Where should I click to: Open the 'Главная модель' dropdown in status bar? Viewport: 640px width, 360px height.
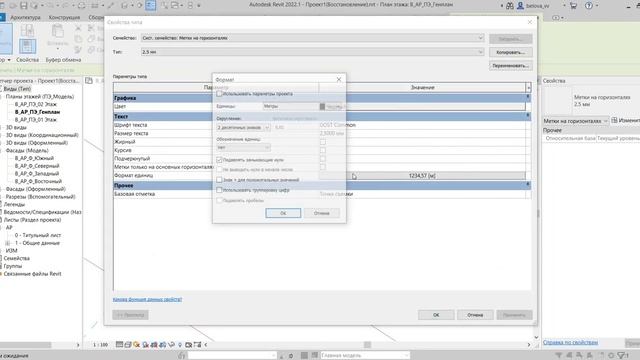tap(364, 356)
